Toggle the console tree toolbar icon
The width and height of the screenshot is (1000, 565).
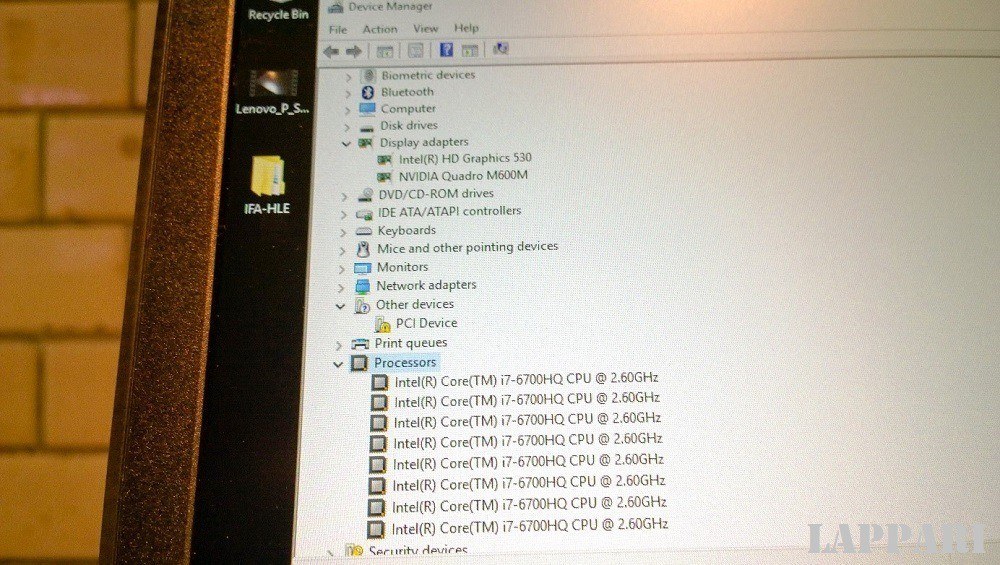coord(385,51)
